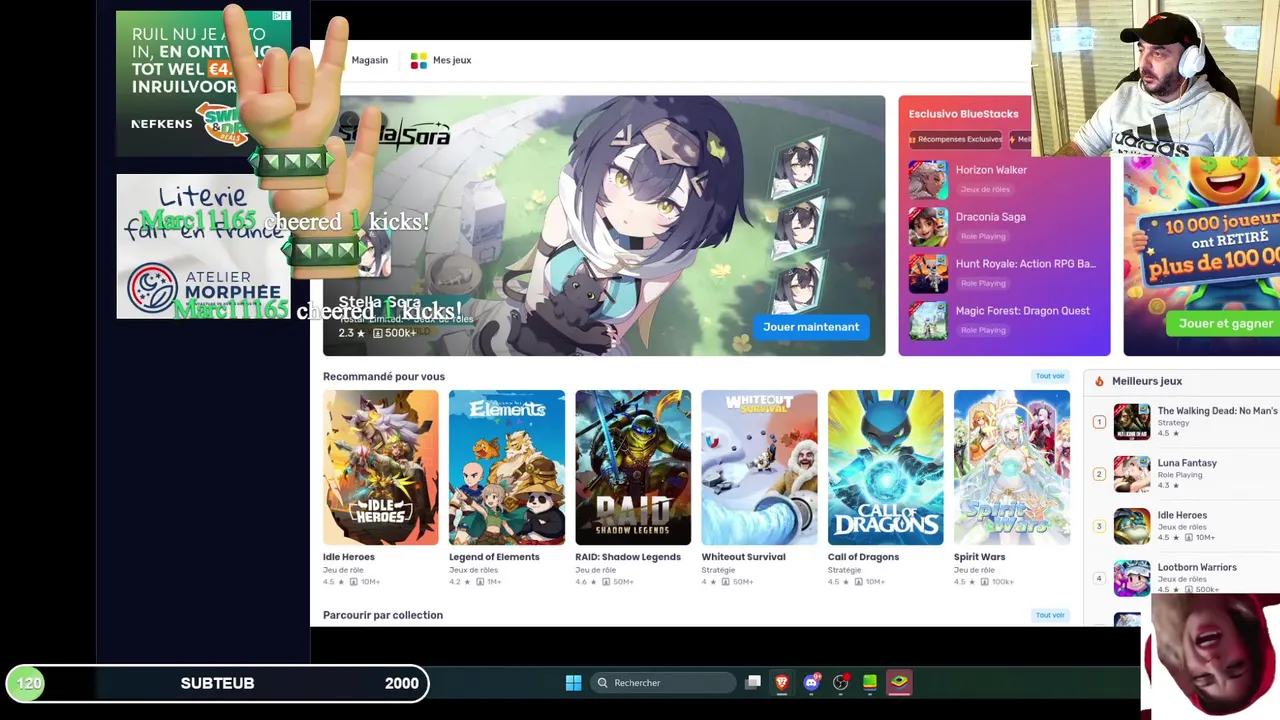Click the Meilleurs jeux heading
The width and height of the screenshot is (1280, 720).
coord(1147,381)
